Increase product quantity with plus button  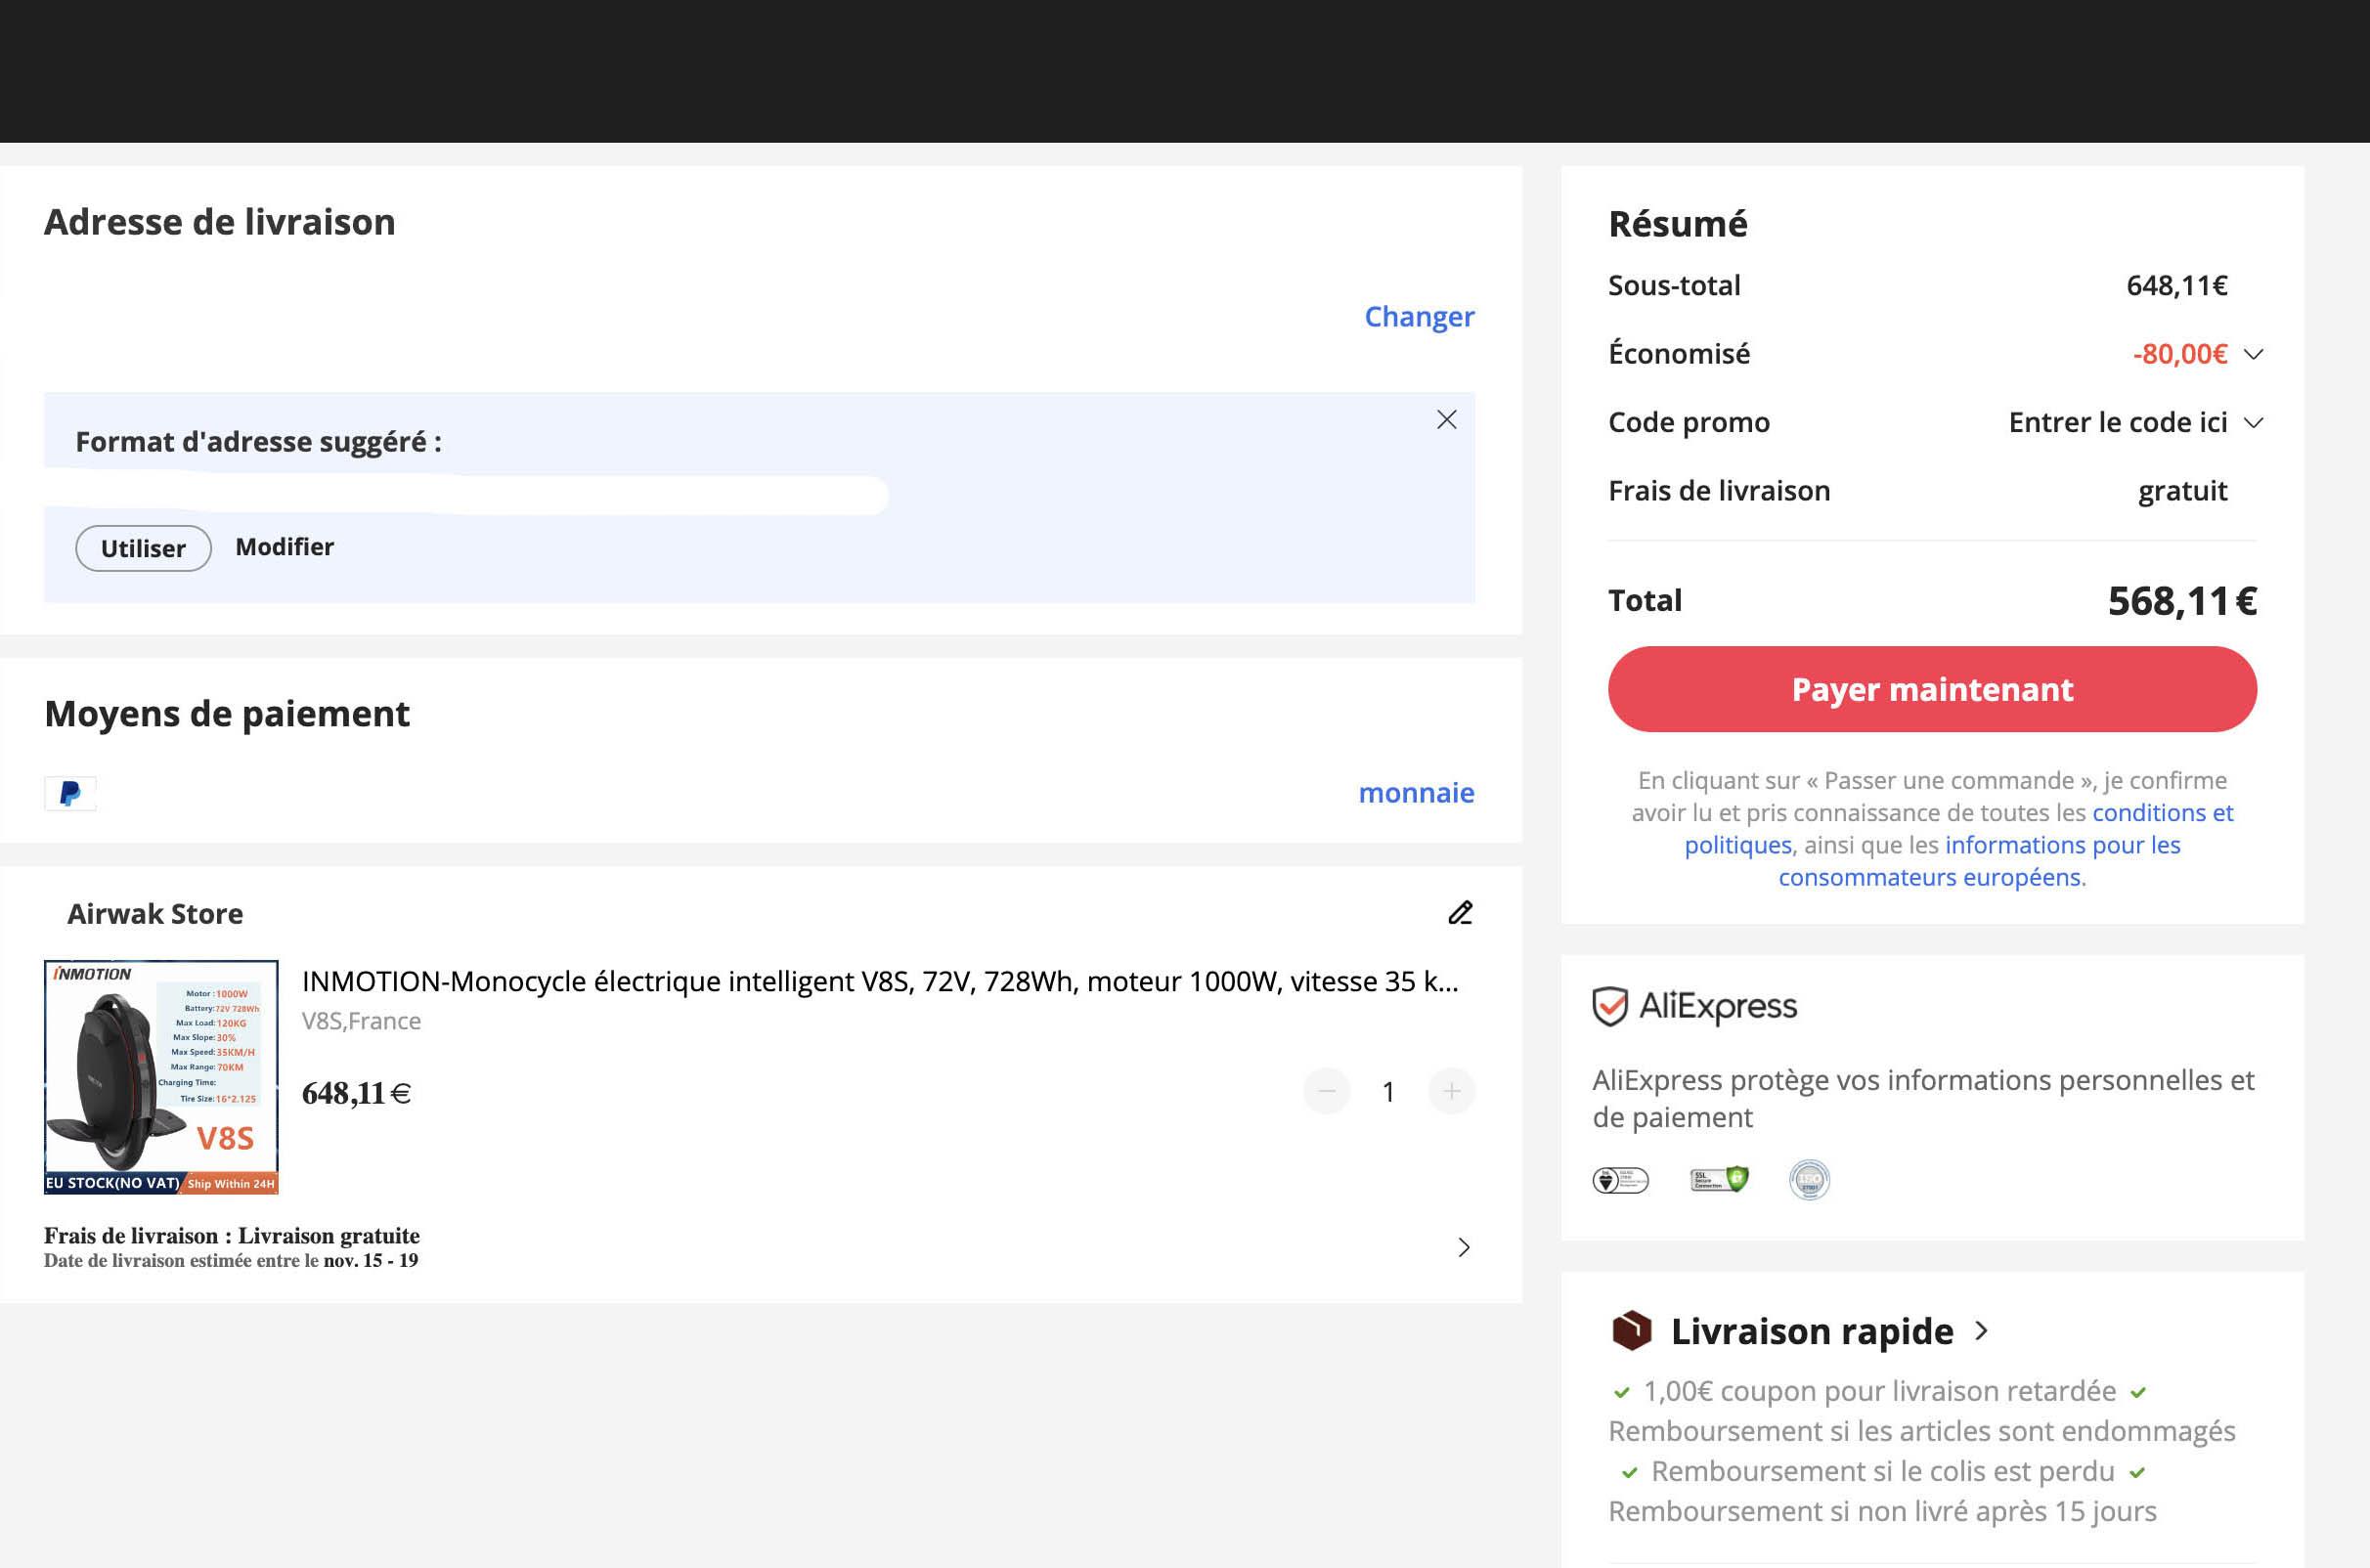[1451, 1091]
